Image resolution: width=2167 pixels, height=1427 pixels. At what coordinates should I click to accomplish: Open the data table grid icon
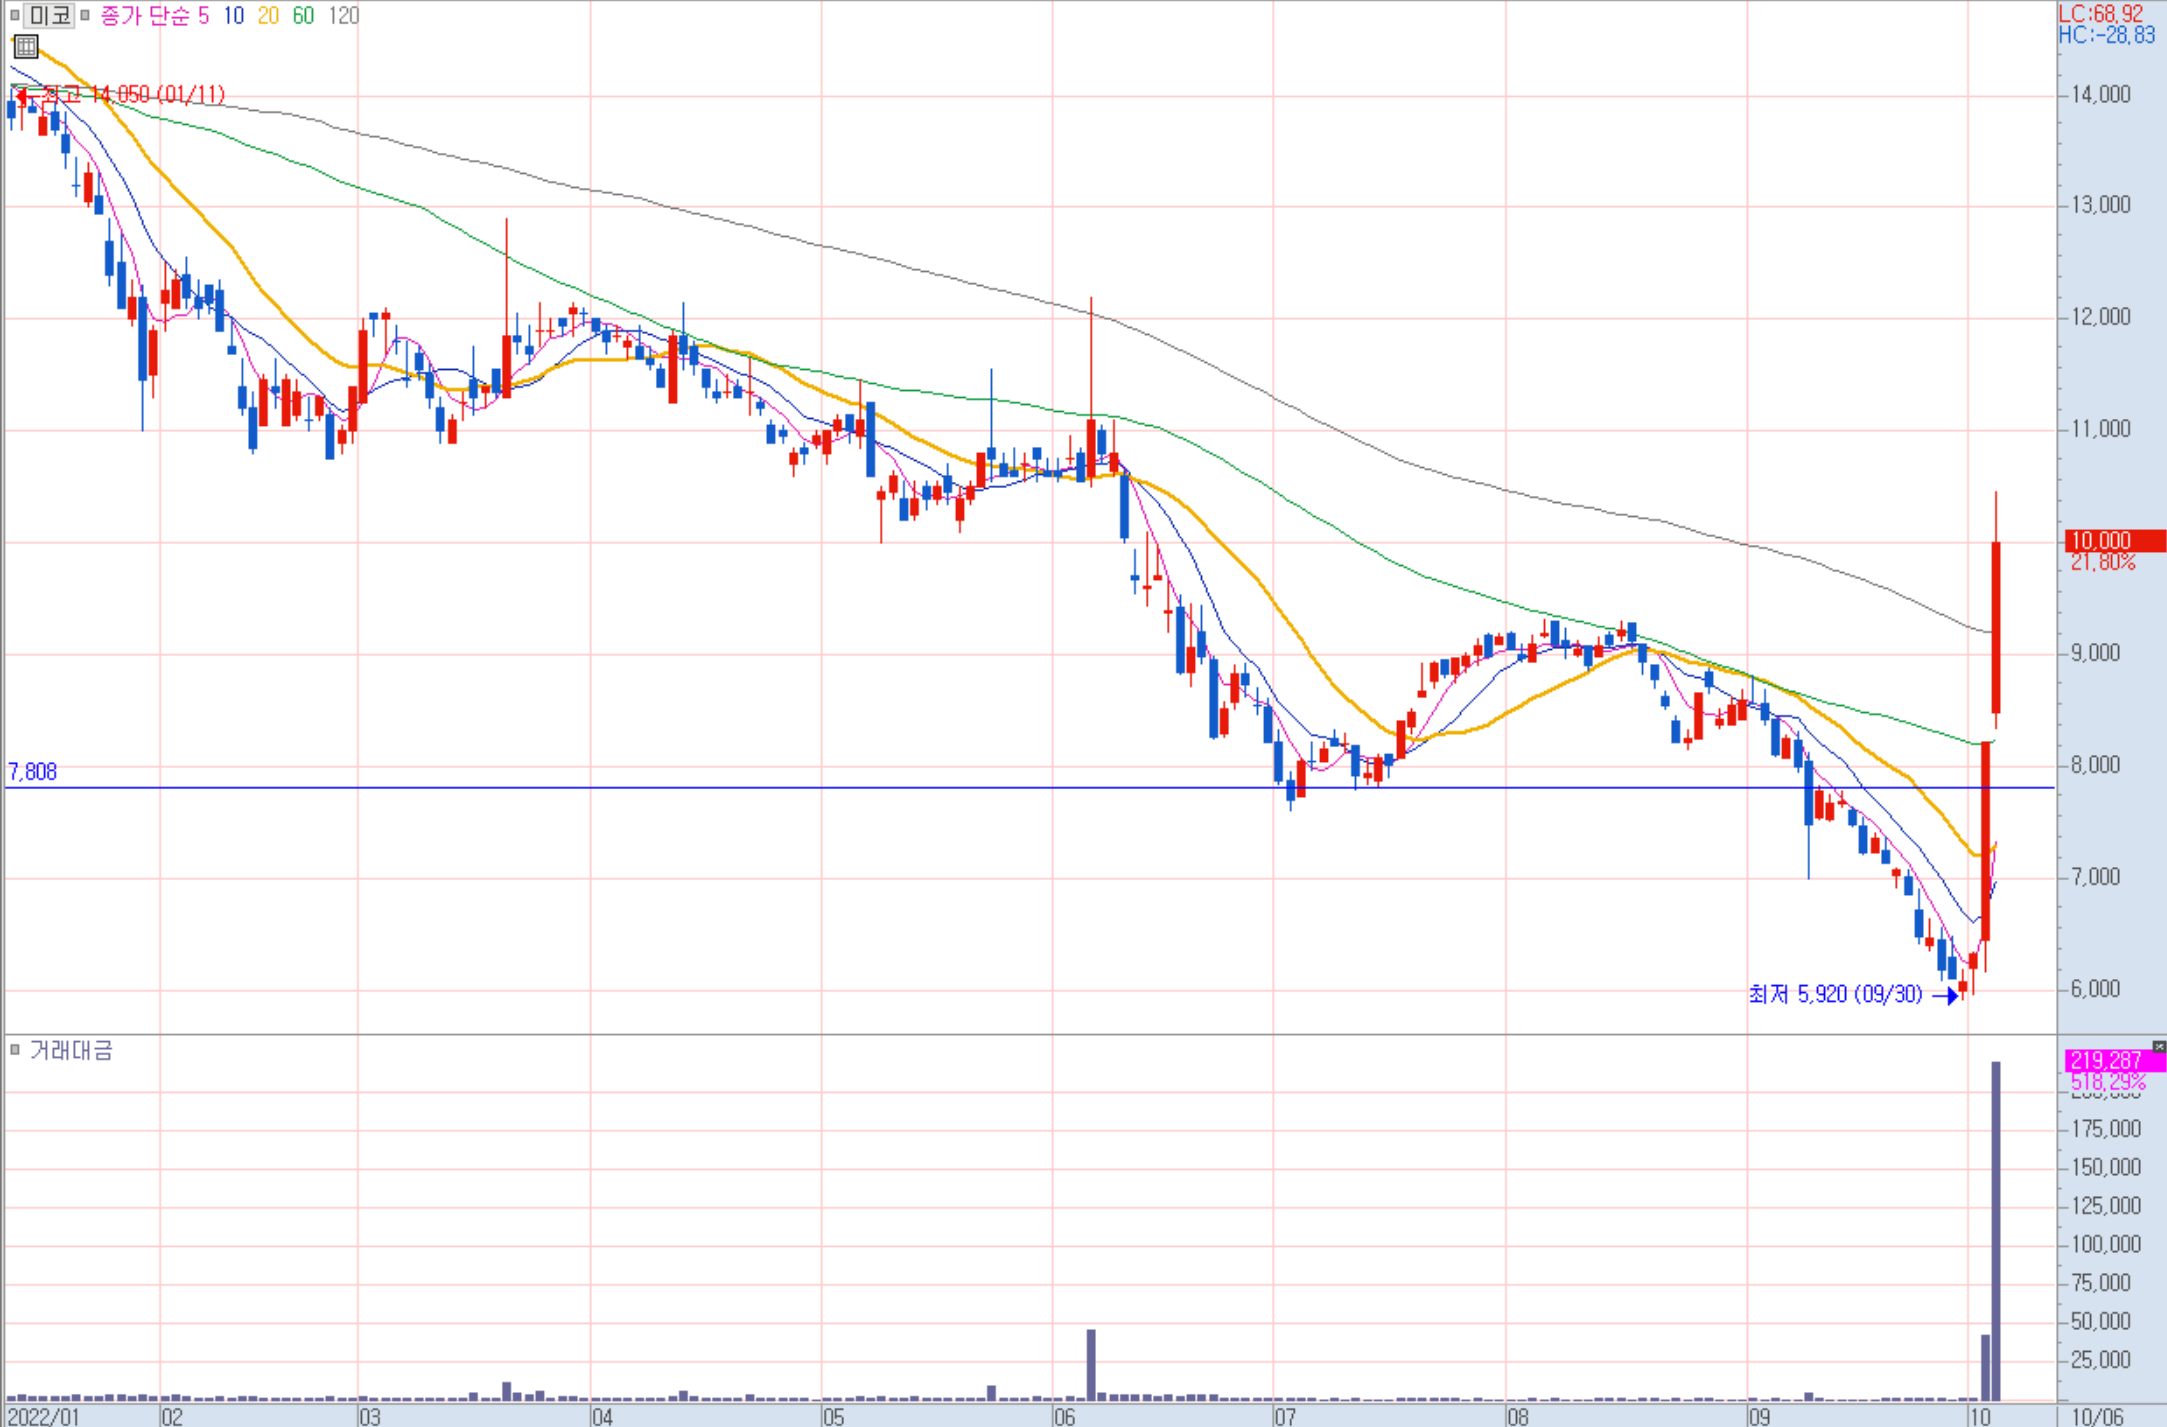coord(26,46)
